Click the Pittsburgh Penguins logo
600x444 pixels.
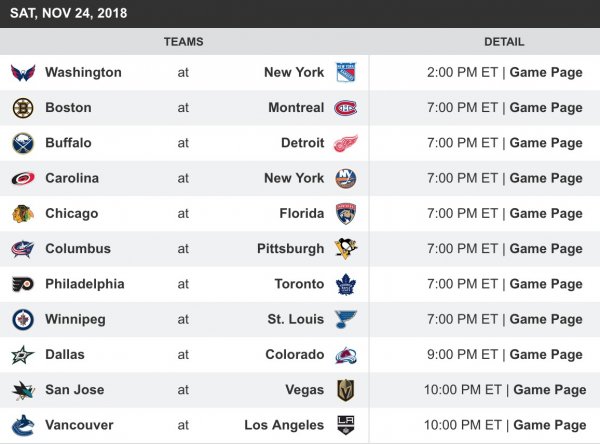[x=346, y=249]
